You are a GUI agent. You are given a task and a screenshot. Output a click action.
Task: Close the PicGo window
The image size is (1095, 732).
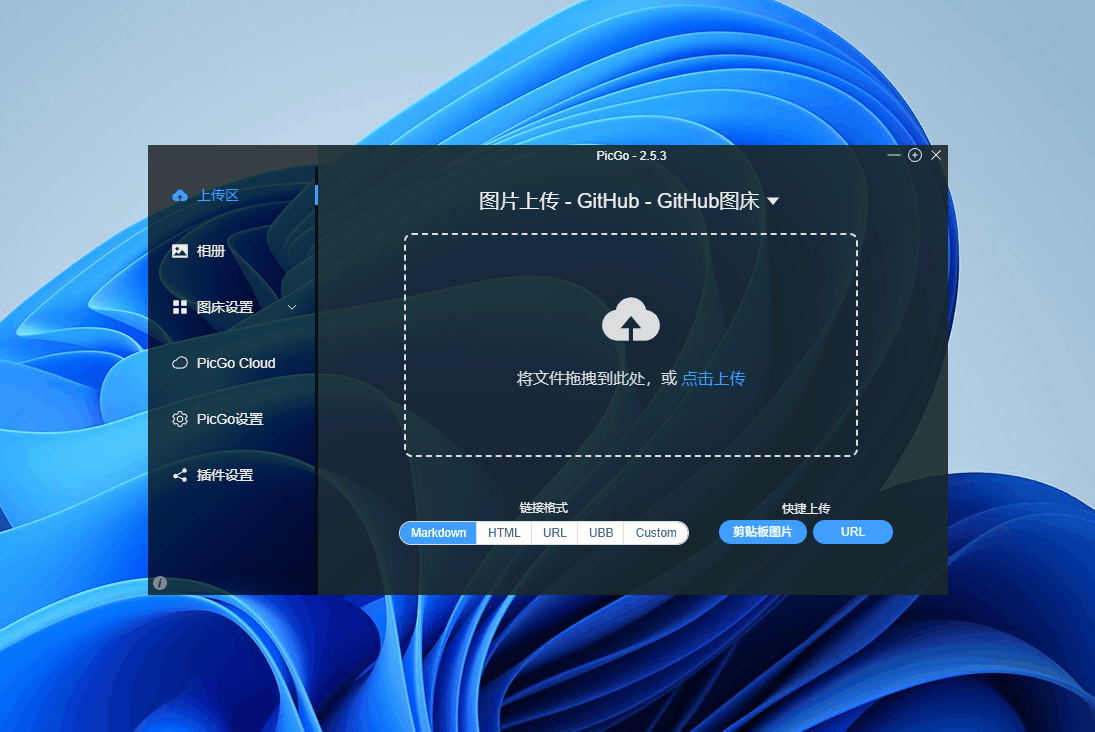[936, 155]
